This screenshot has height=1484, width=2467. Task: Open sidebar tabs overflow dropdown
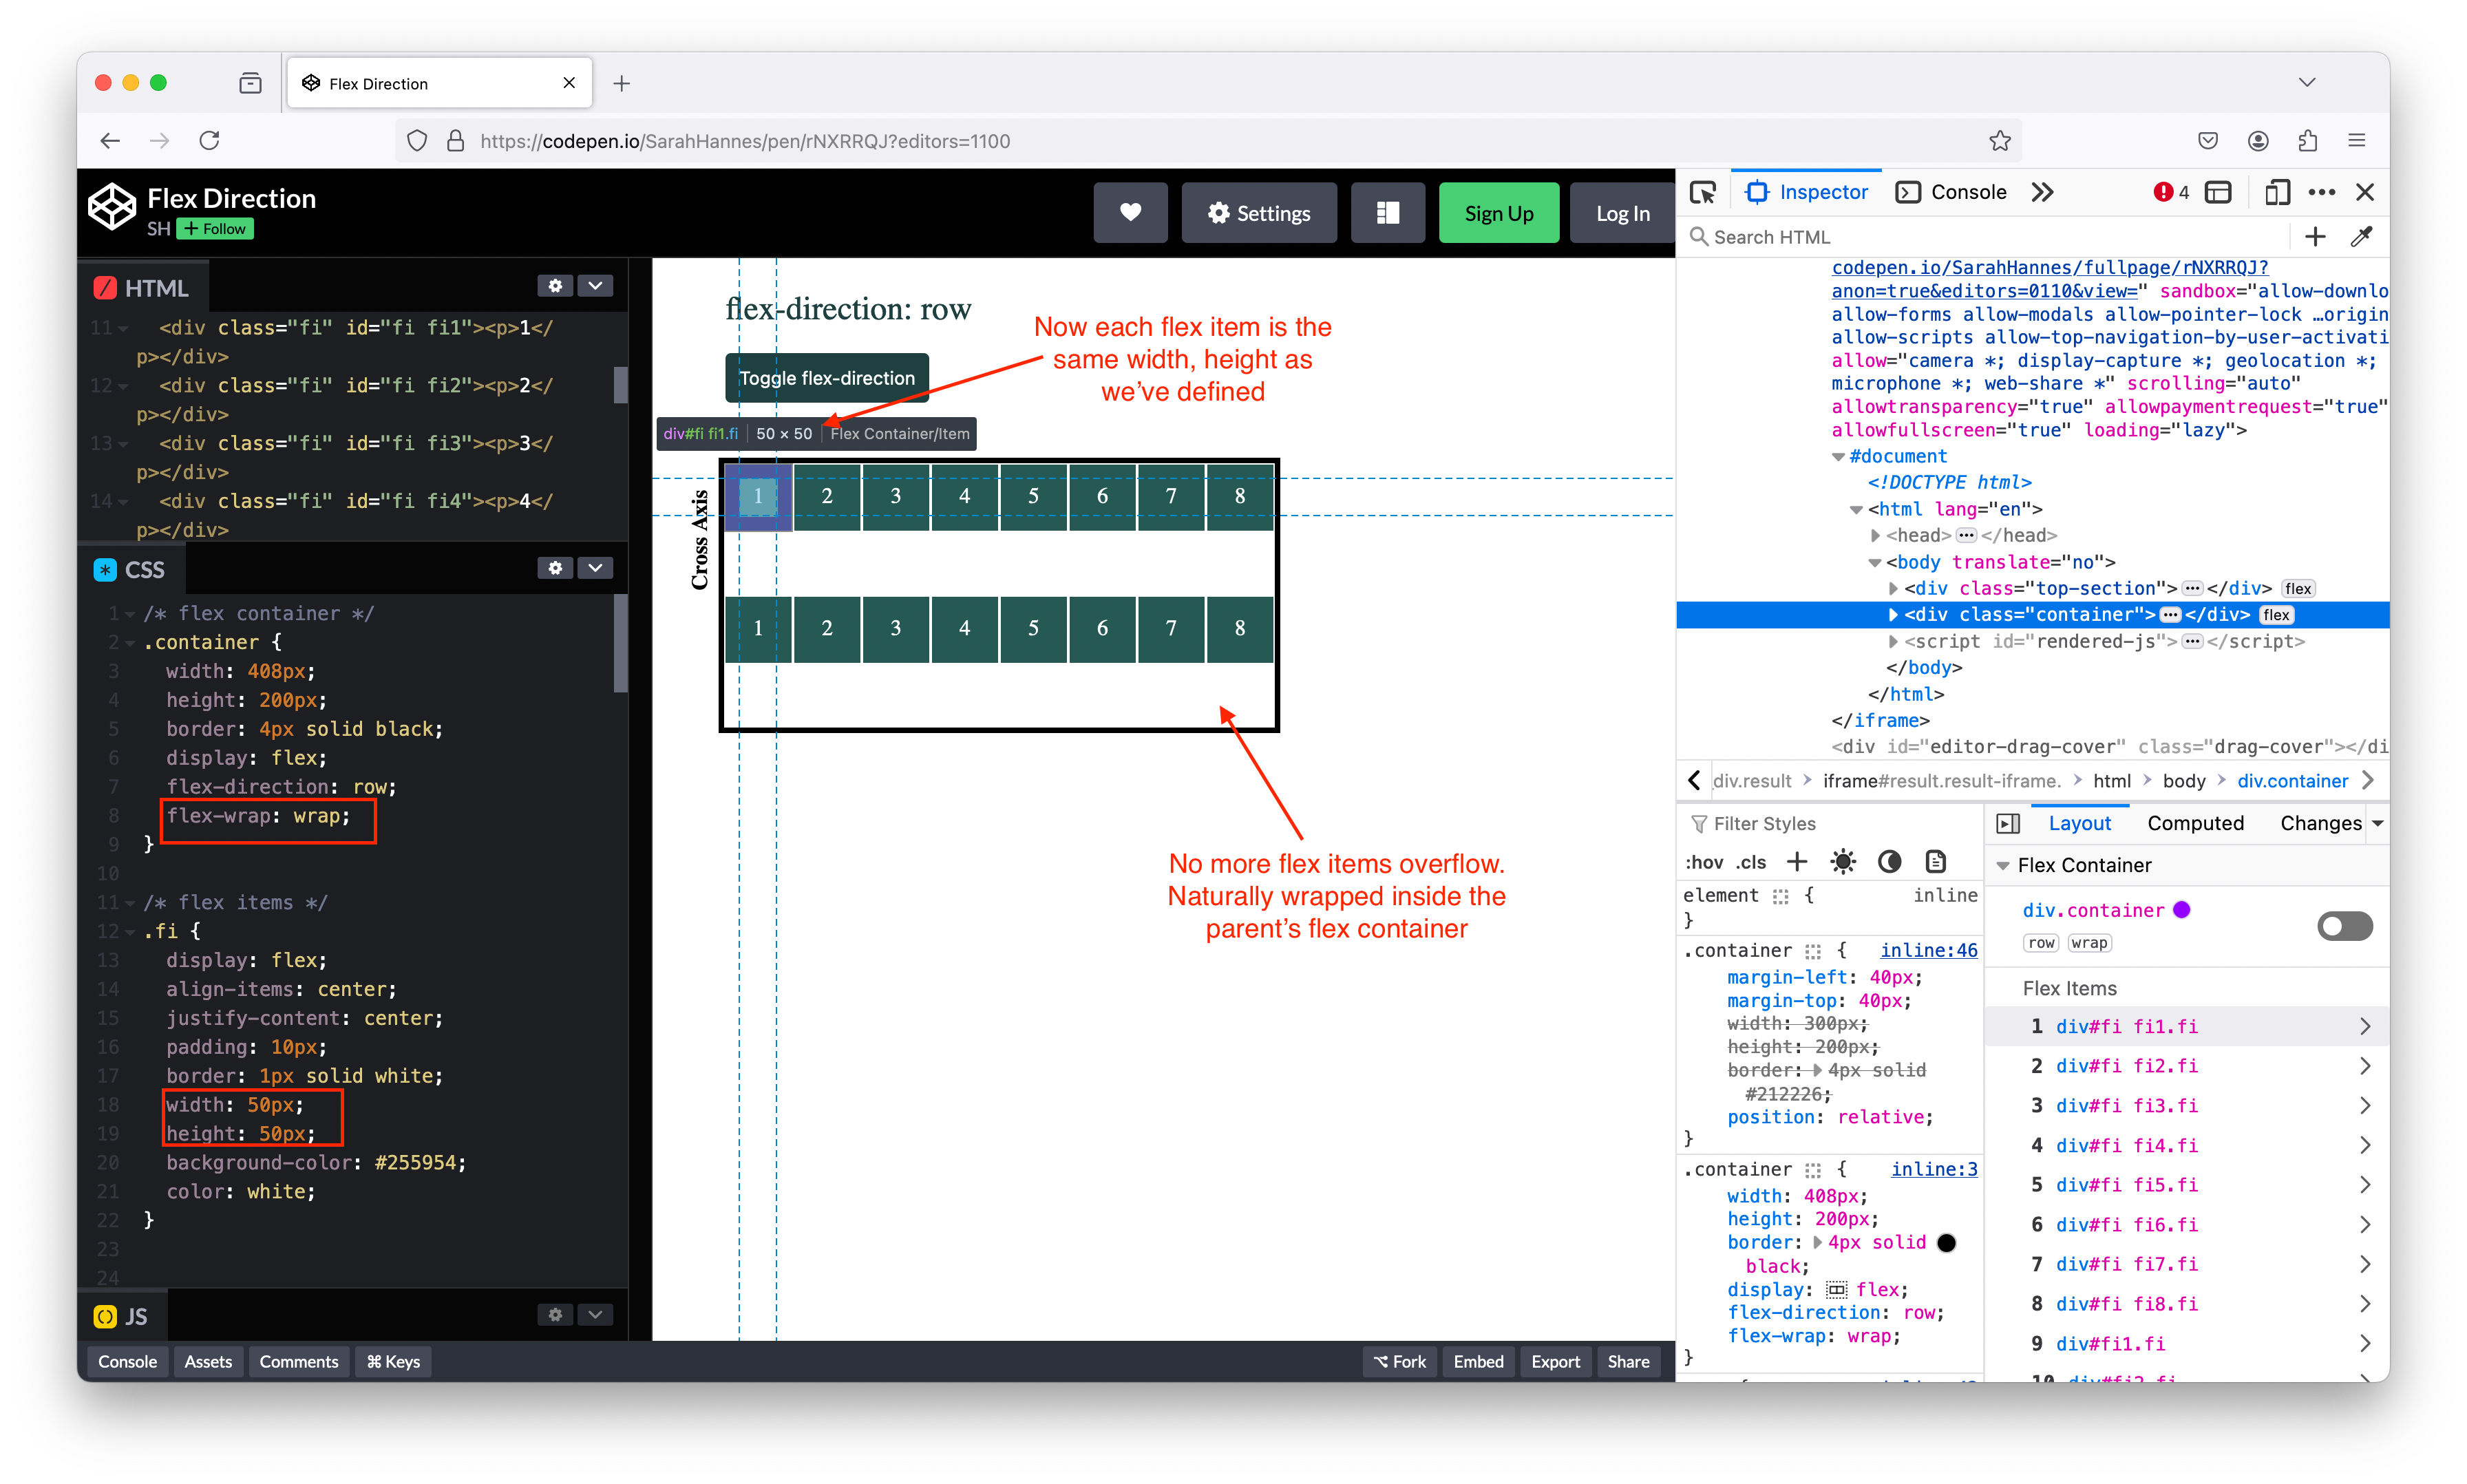pyautogui.click(x=2377, y=823)
